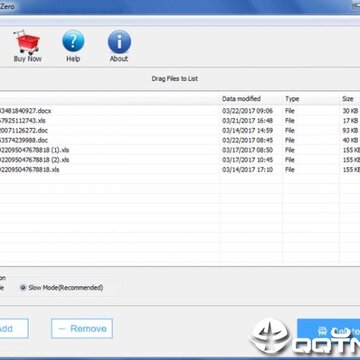Click the 40 KB size cell
The width and height of the screenshot is (360, 360).
[350, 140]
